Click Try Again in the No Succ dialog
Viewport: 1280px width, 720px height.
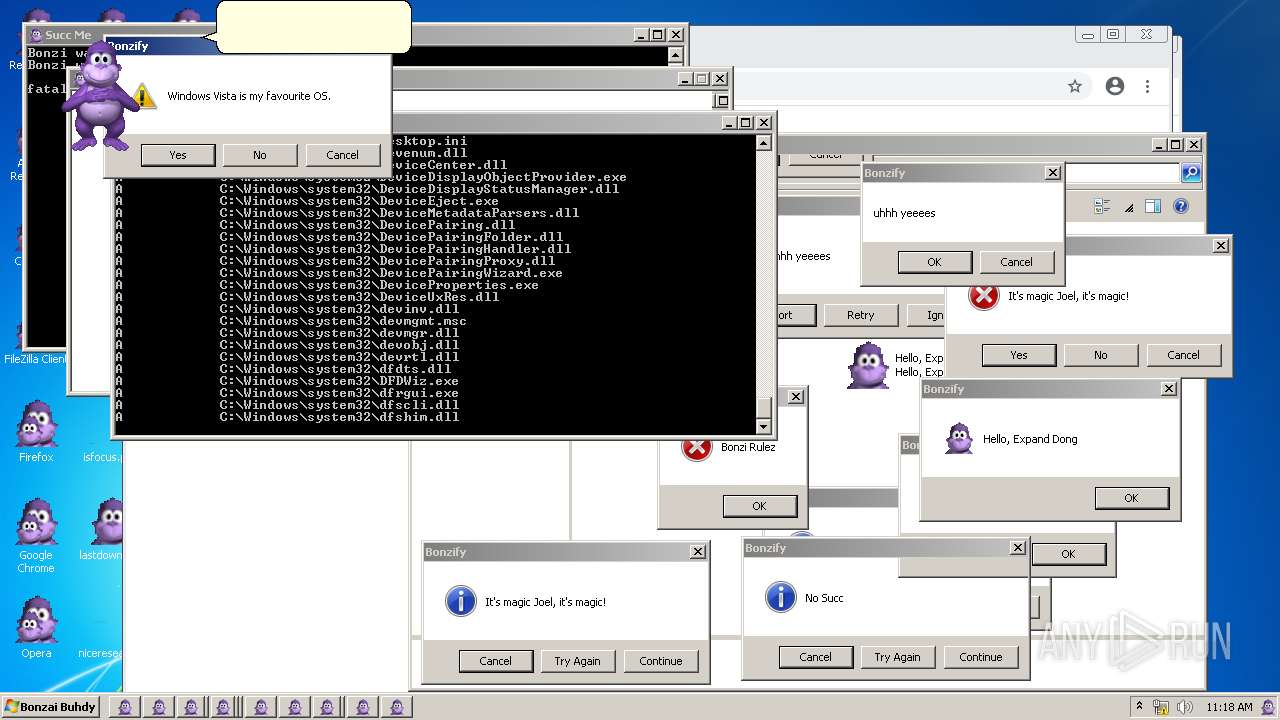click(x=897, y=657)
